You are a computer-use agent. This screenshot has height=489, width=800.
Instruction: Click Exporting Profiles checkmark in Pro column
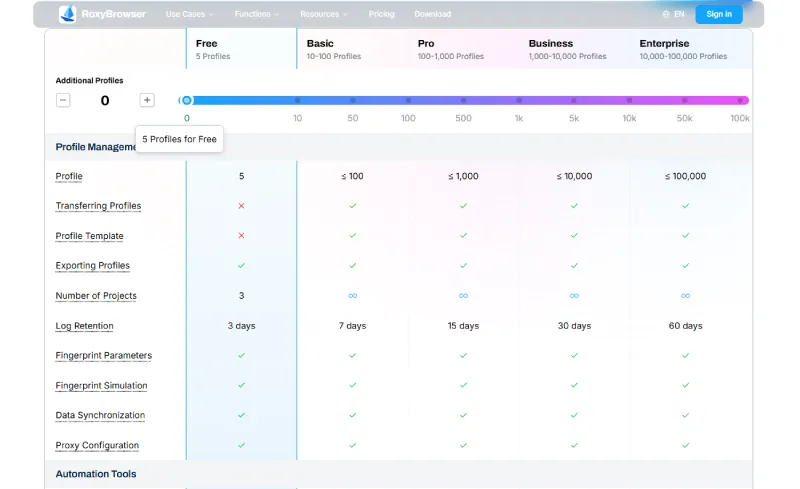click(463, 265)
